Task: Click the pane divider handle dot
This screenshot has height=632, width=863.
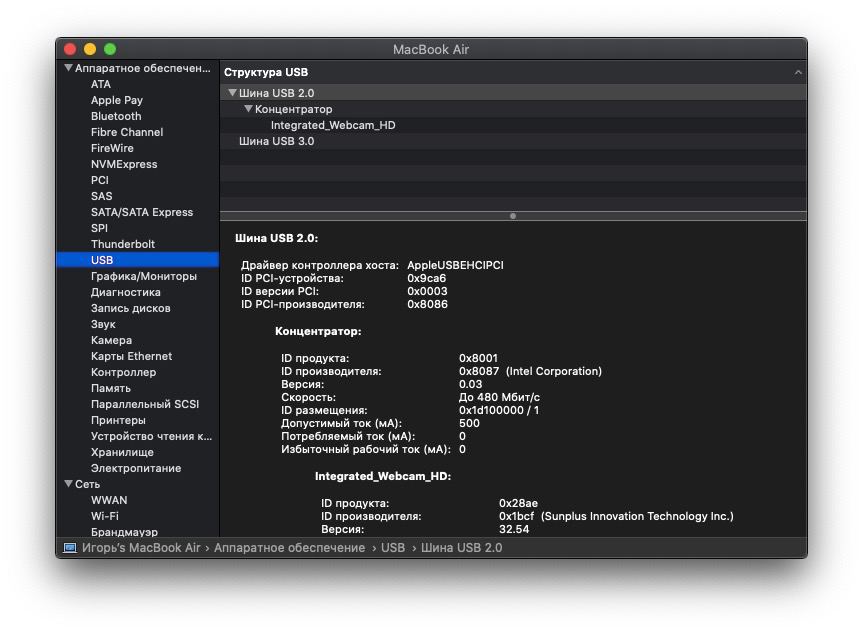Action: coord(513,216)
